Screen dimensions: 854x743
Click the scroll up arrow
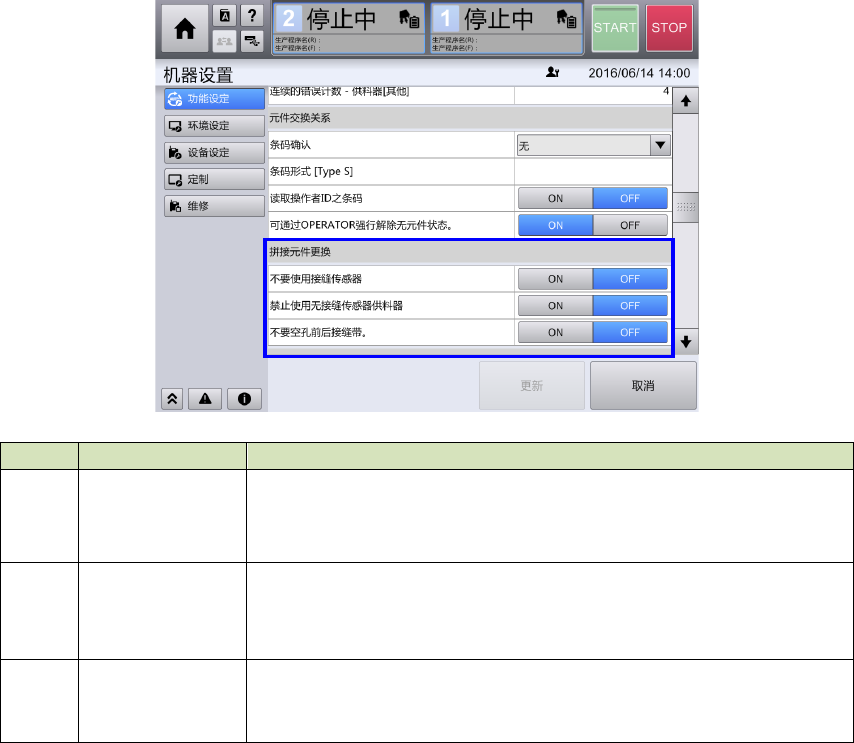click(686, 101)
